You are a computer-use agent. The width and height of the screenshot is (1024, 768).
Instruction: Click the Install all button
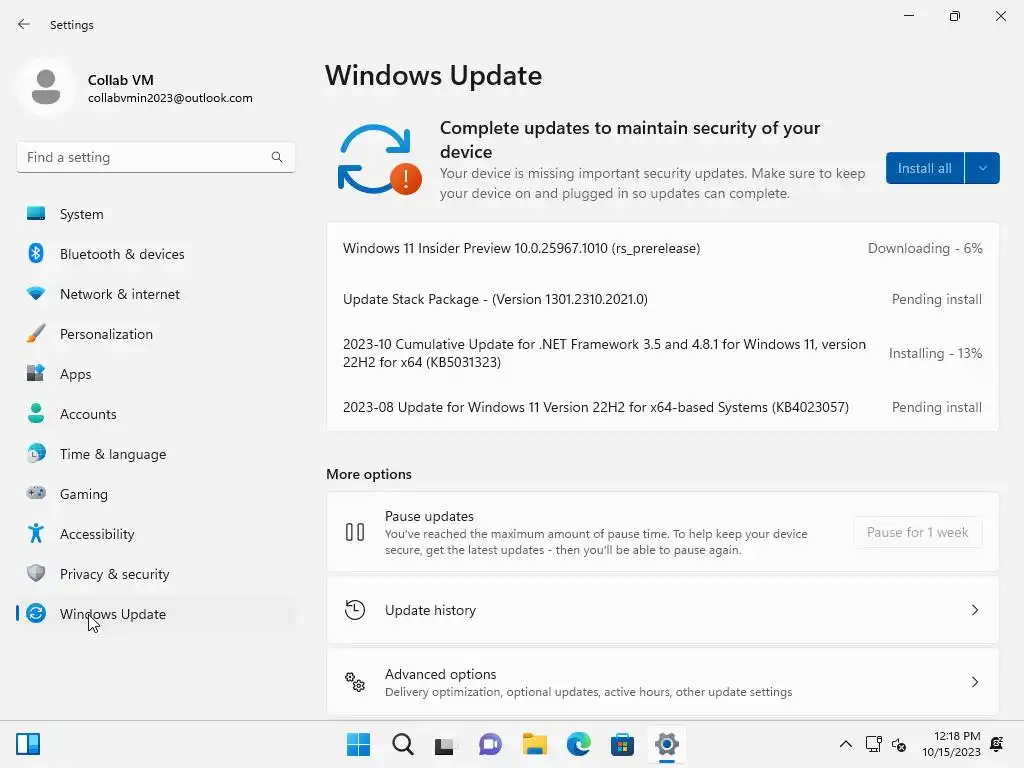[x=925, y=168]
